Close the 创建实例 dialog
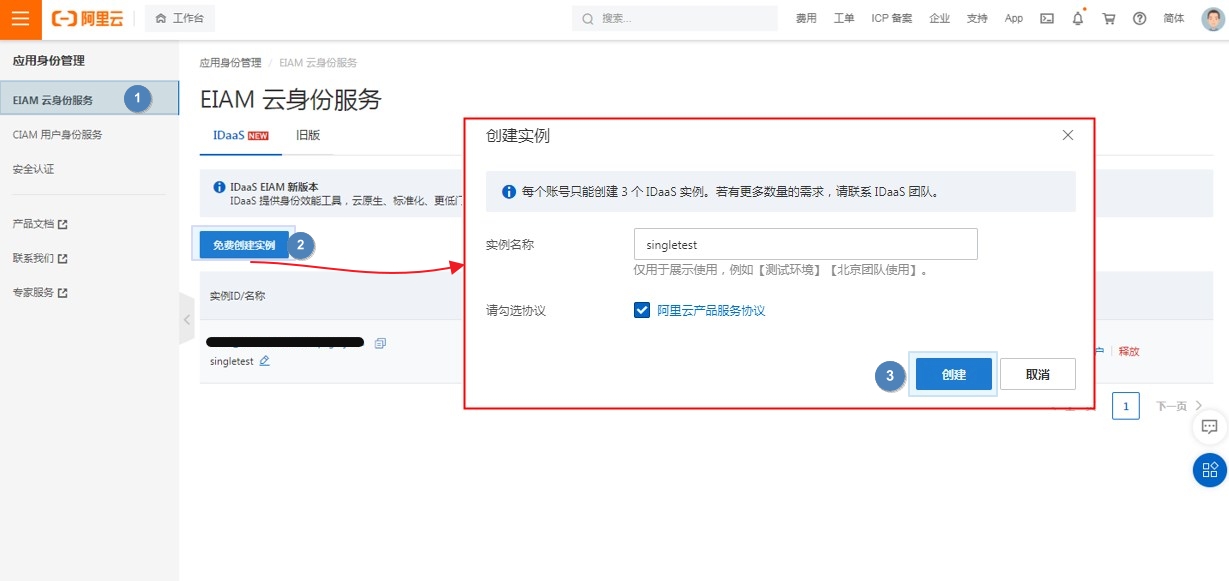 [1067, 135]
